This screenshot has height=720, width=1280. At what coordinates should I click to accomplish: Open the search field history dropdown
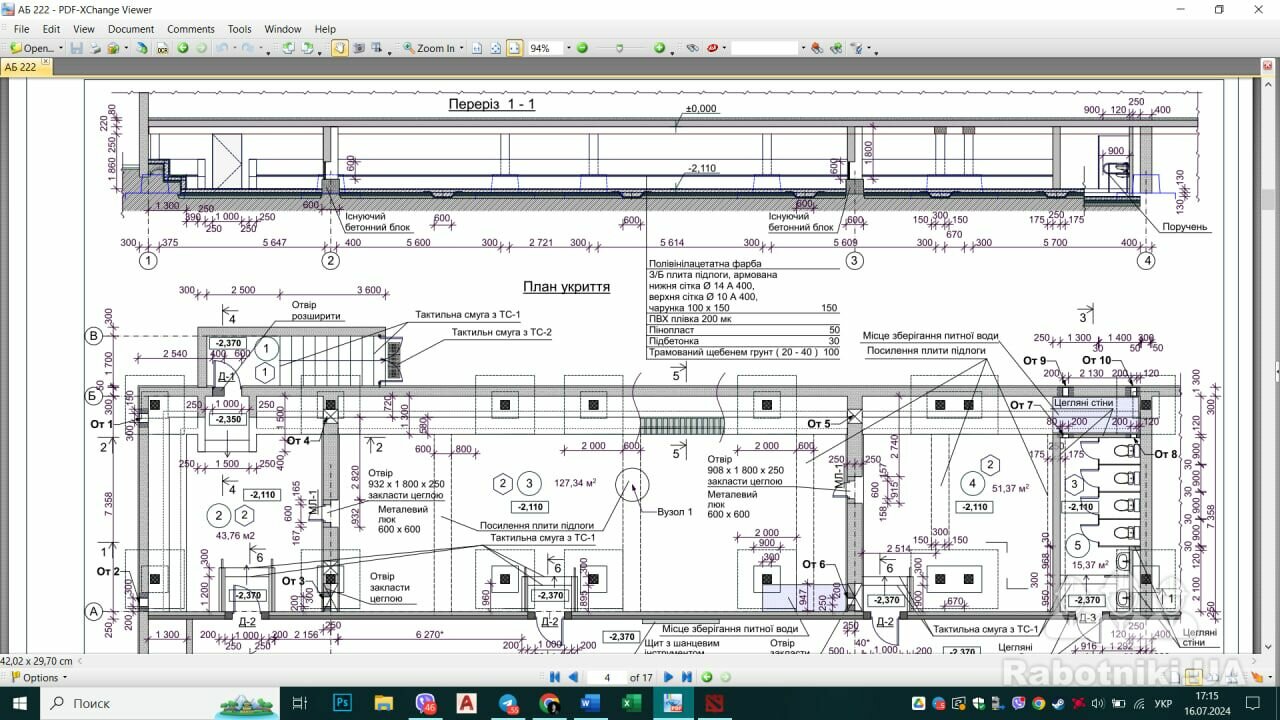[x=803, y=48]
